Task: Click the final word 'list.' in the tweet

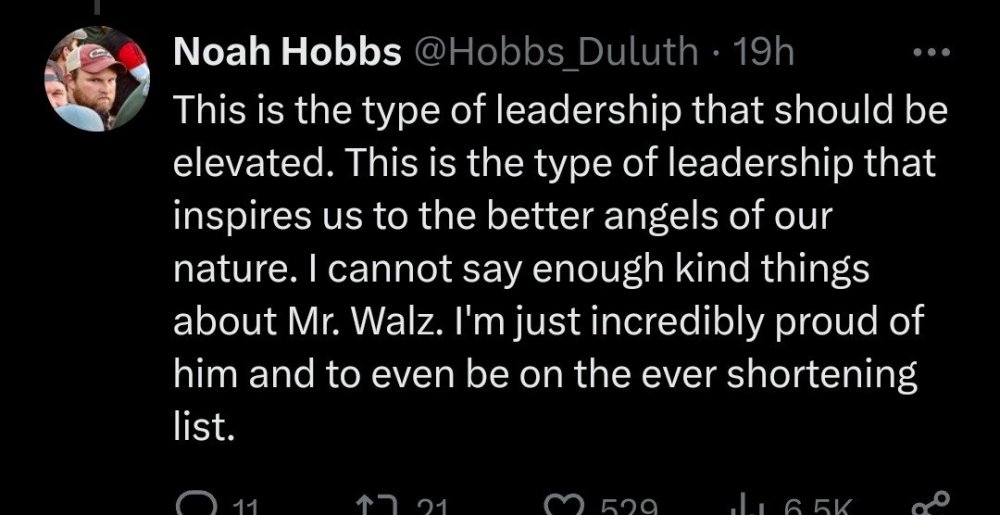Action: [204, 428]
